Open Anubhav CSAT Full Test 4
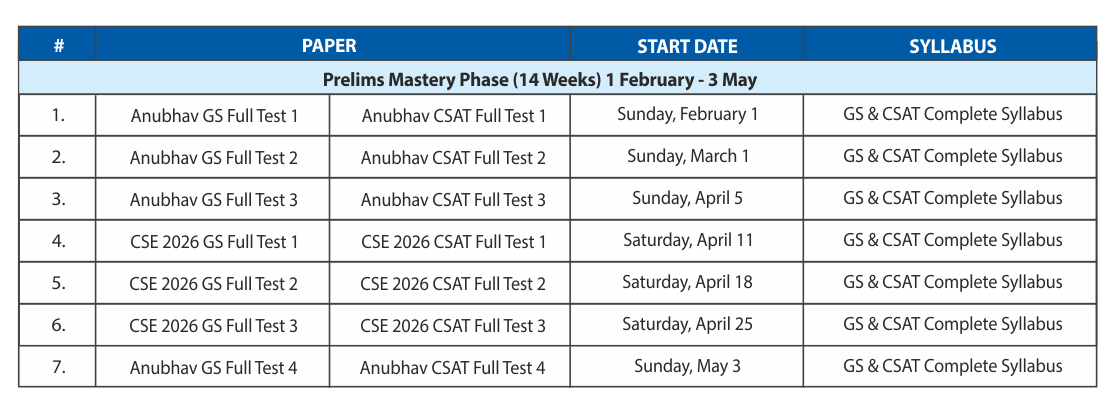This screenshot has width=1116, height=414. click(453, 368)
